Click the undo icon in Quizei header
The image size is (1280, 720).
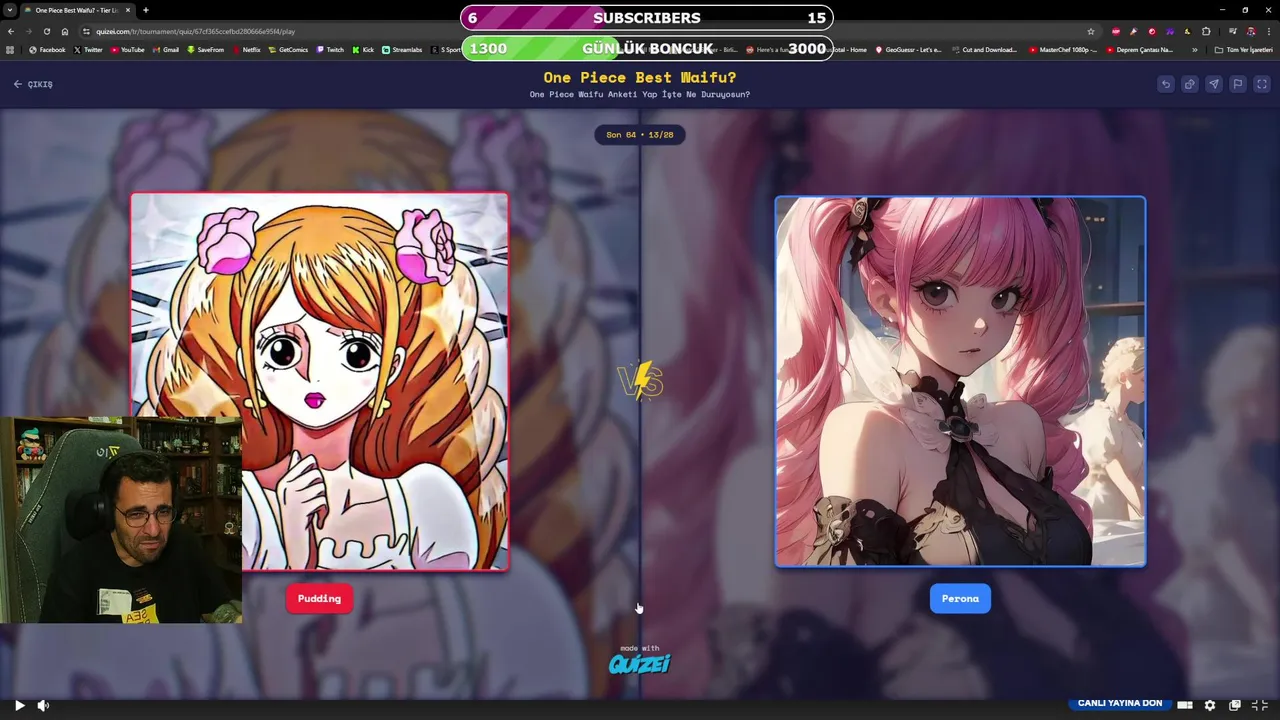[1166, 84]
